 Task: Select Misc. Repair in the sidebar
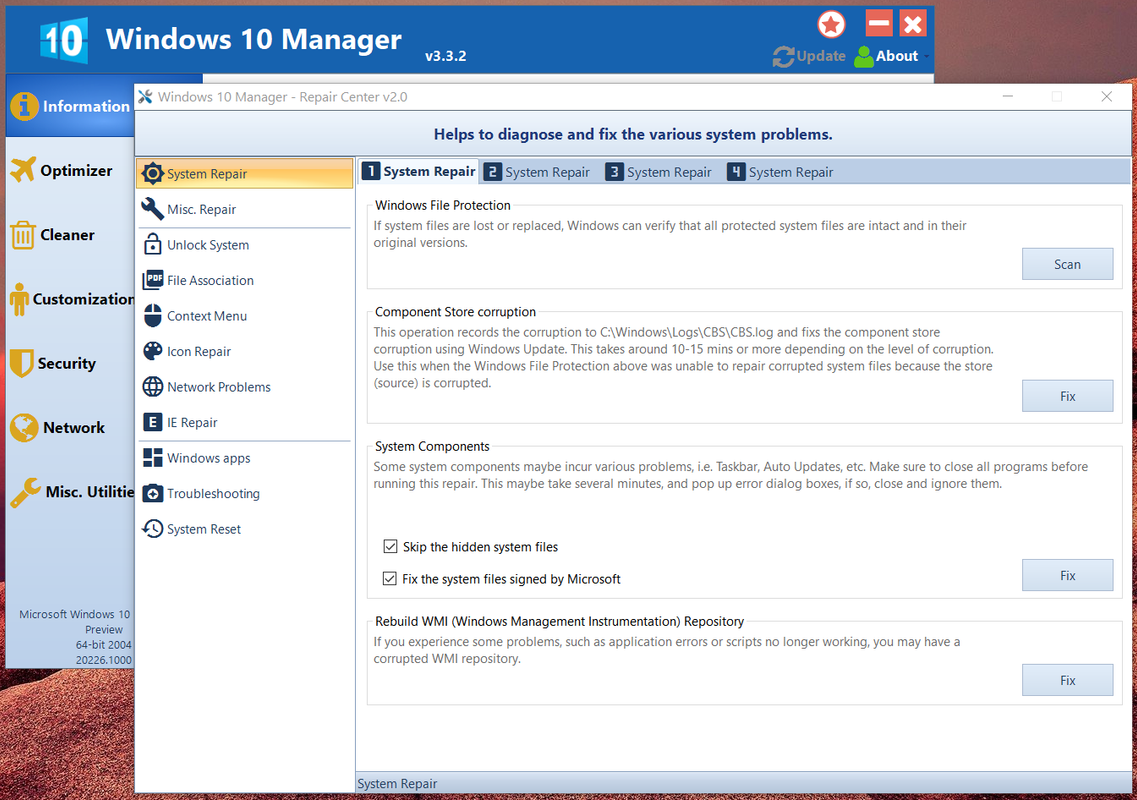(244, 209)
